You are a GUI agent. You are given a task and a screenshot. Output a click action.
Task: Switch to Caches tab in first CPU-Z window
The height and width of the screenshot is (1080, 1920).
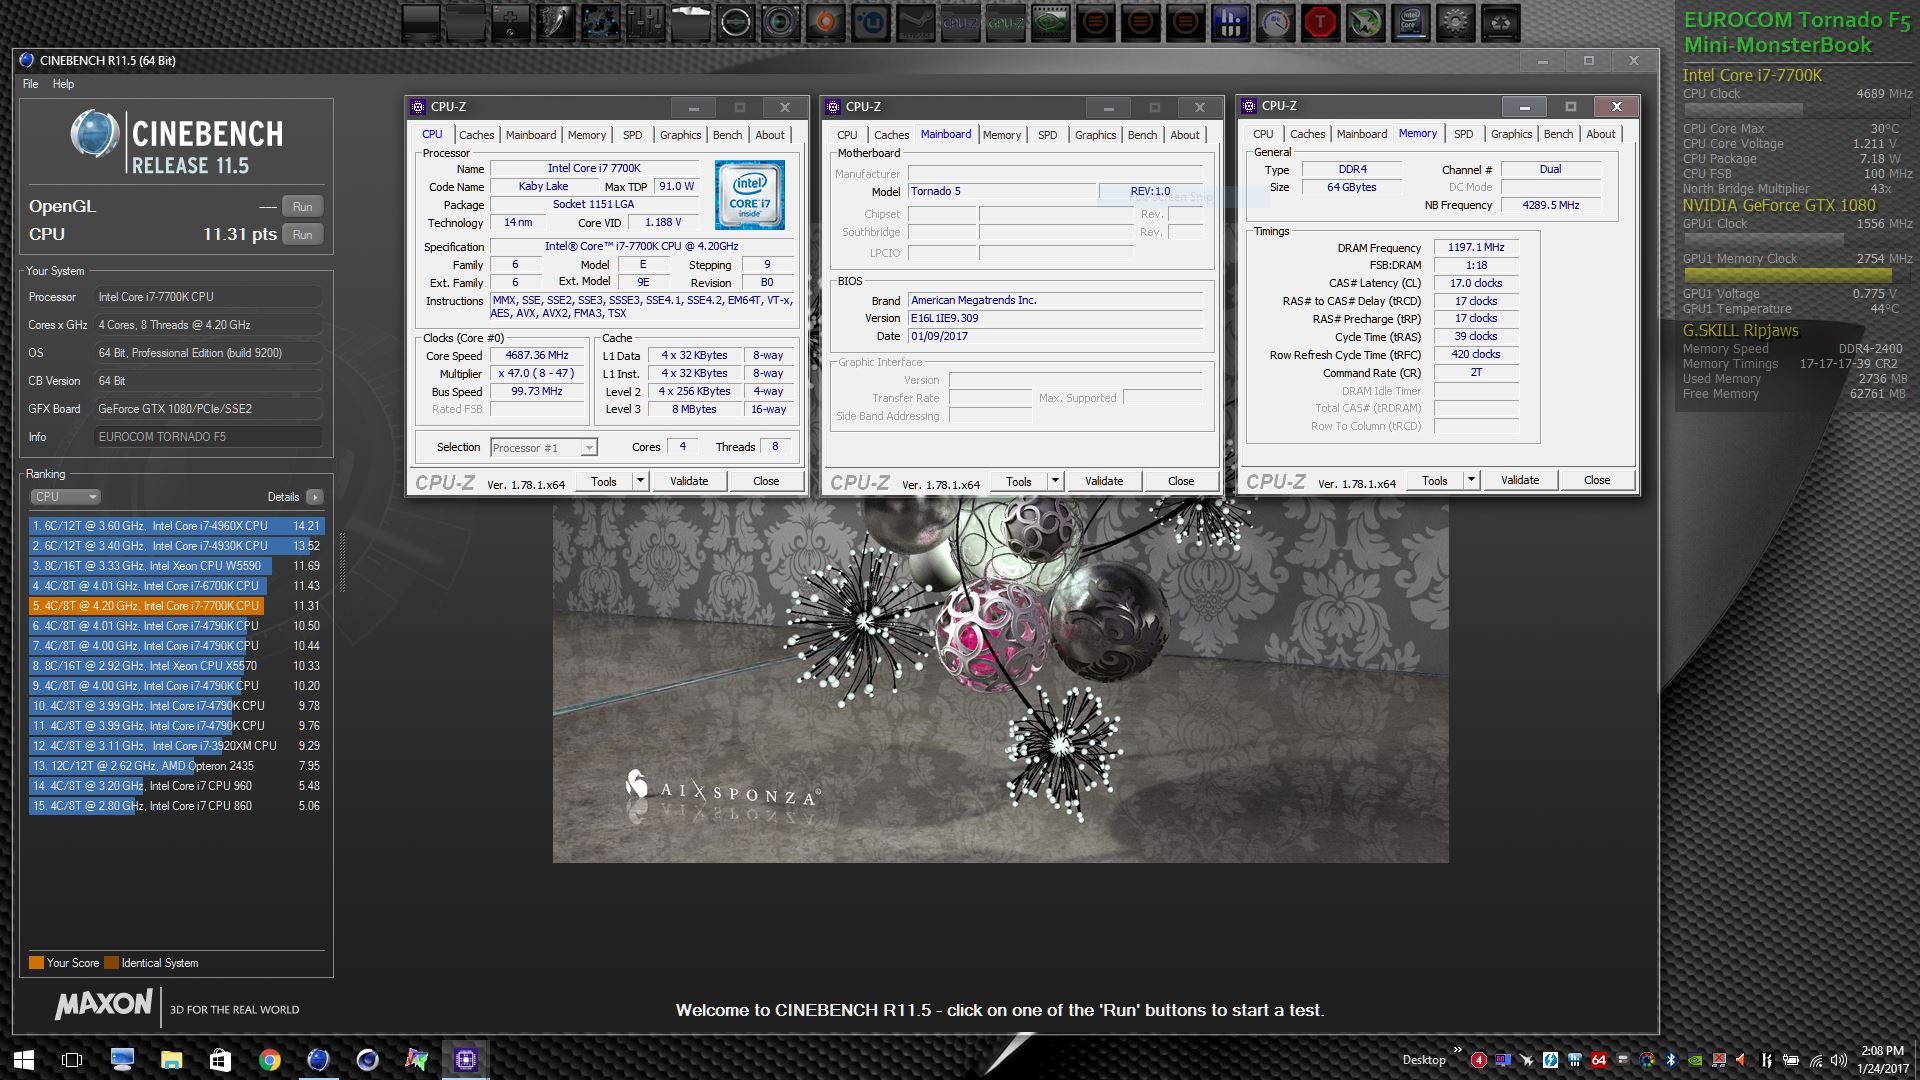point(476,135)
